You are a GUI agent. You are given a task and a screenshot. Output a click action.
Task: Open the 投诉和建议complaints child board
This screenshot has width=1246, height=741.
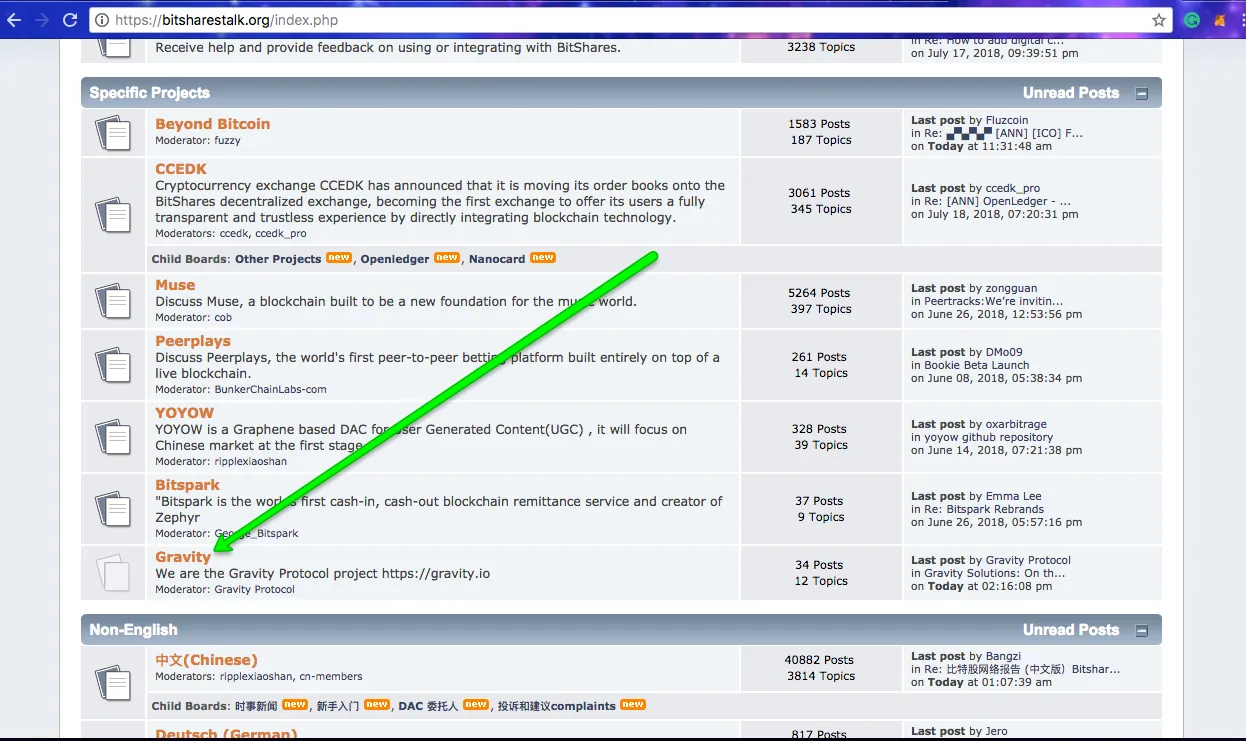557,706
